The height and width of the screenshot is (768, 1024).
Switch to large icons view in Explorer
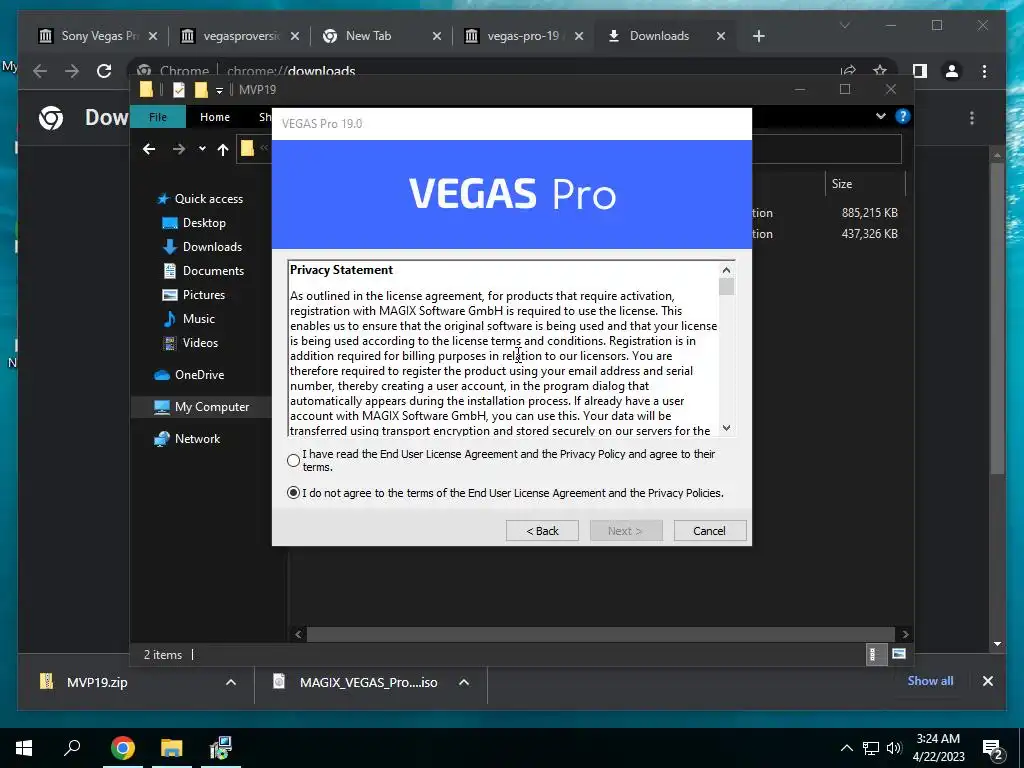coord(899,654)
